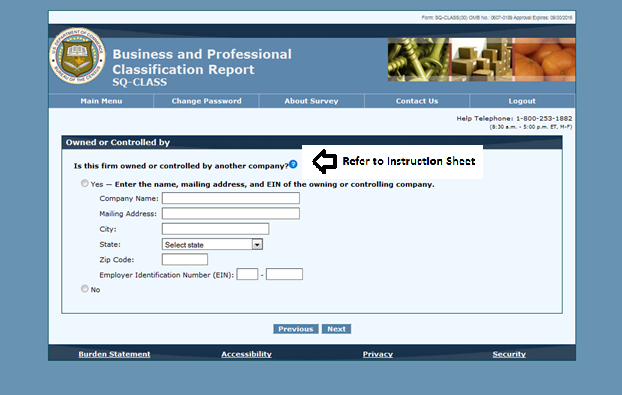Viewport: 622px width, 395px height.
Task: Click the Next button
Action: (336, 329)
